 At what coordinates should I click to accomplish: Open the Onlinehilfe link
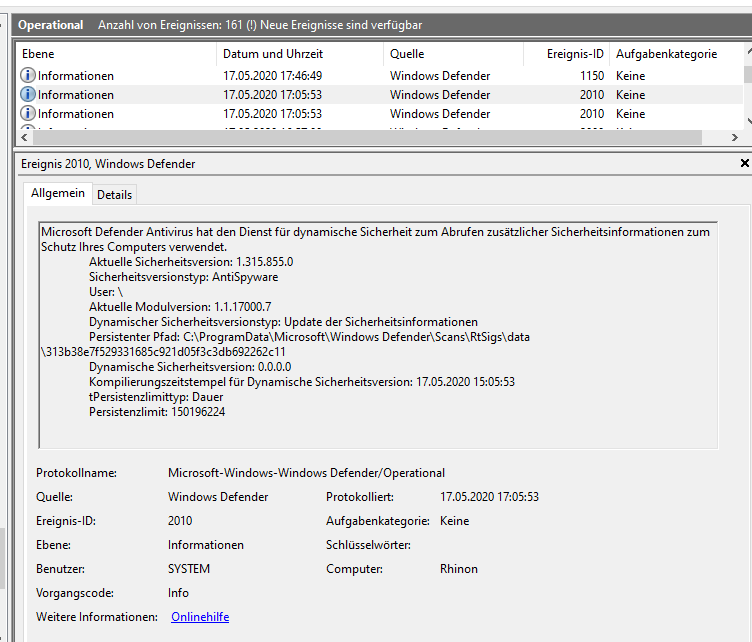click(200, 617)
